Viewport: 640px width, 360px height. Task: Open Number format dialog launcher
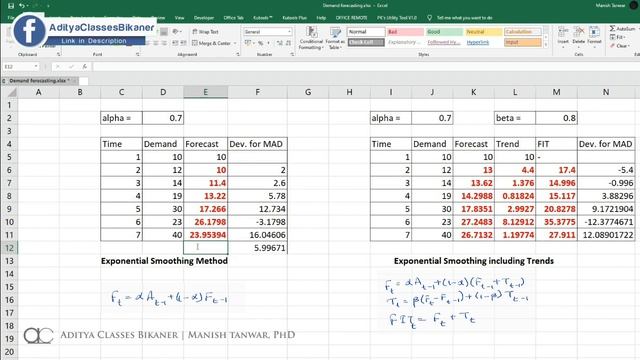pyautogui.click(x=292, y=54)
